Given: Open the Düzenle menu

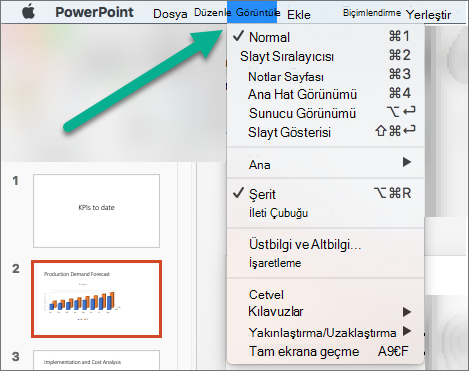Looking at the screenshot, I should tap(212, 12).
